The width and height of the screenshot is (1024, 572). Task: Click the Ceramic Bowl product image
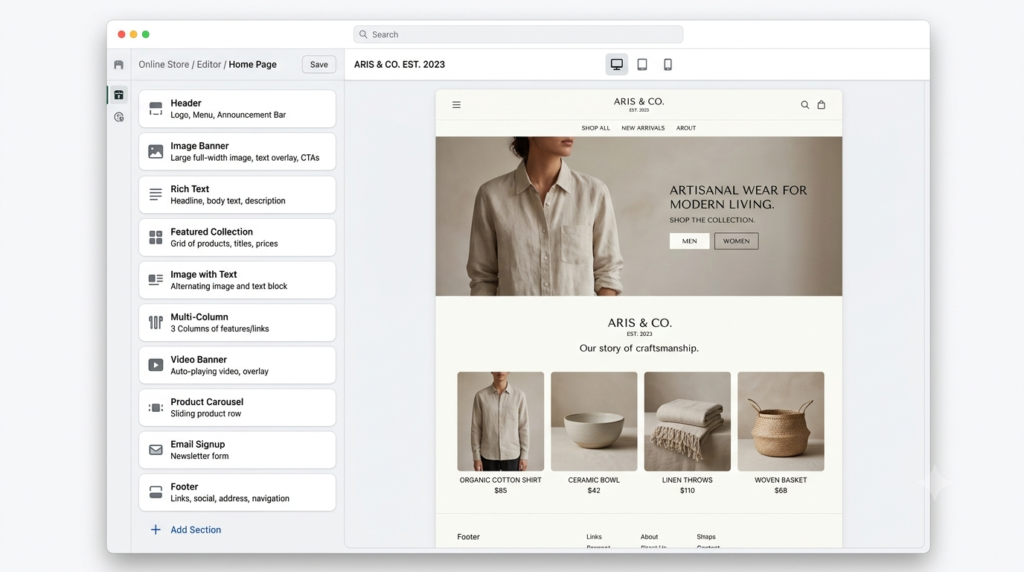(x=594, y=421)
